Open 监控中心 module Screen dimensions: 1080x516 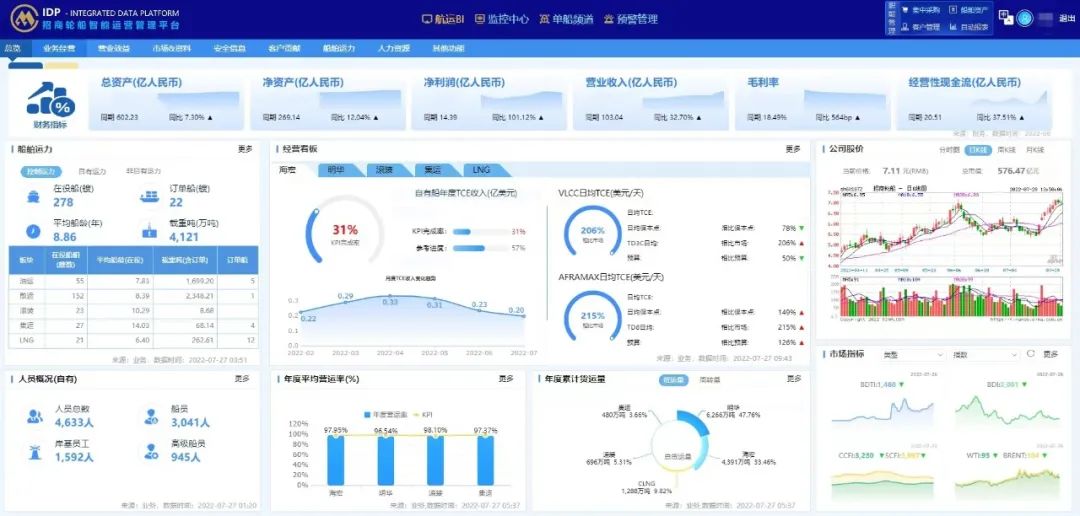[501, 19]
